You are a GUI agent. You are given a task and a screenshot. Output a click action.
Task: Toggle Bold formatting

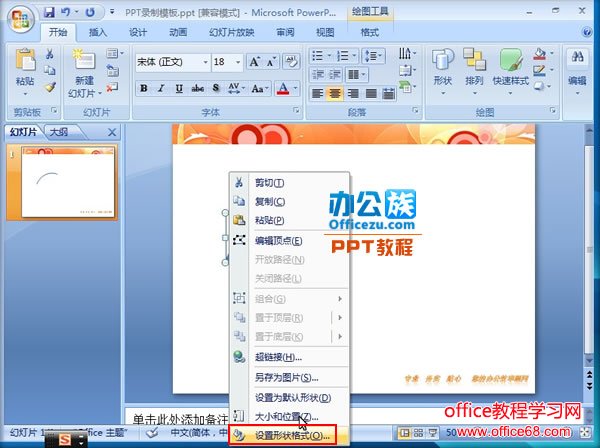pos(144,89)
